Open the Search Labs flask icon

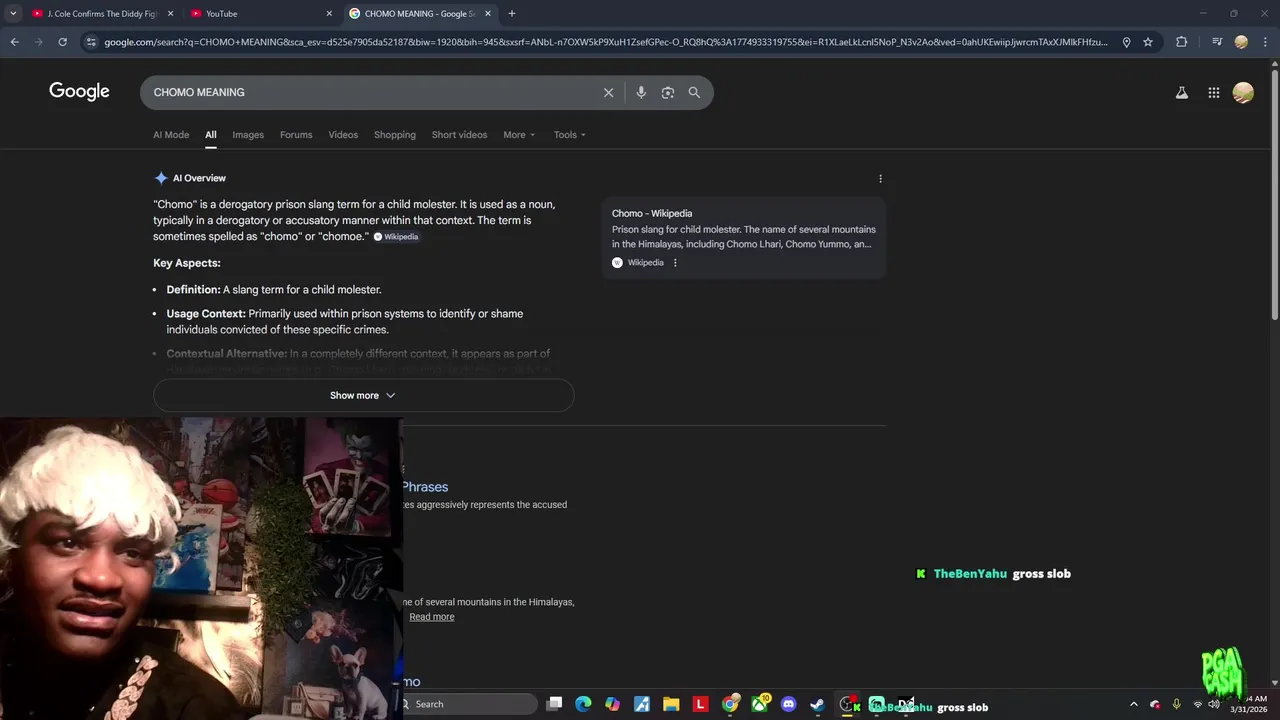click(1182, 92)
